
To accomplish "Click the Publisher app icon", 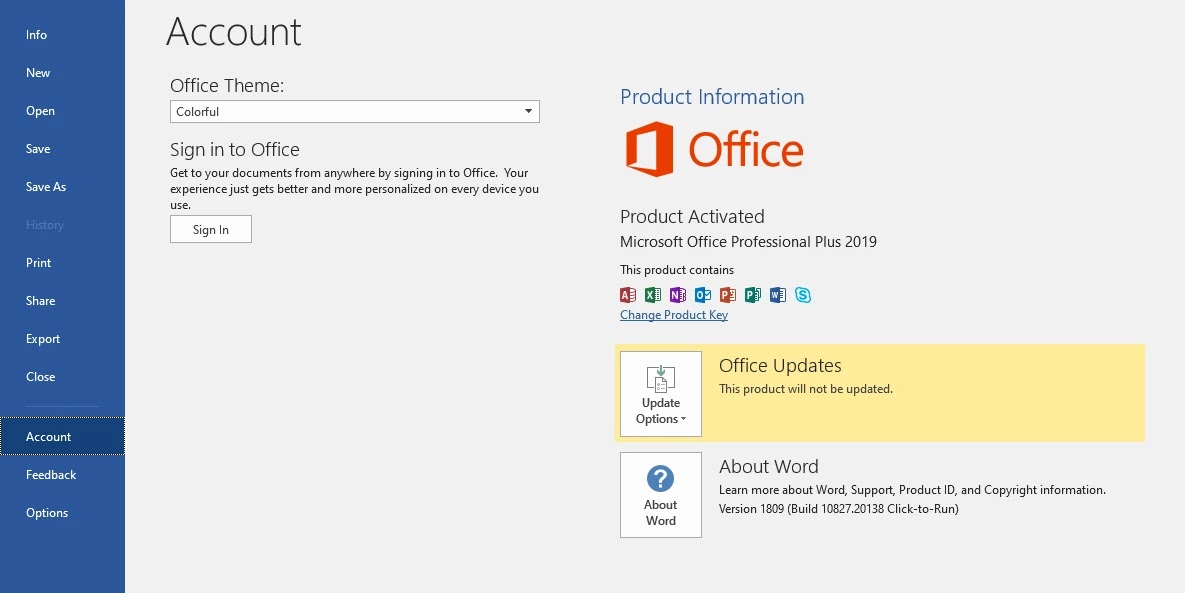I will pos(753,295).
